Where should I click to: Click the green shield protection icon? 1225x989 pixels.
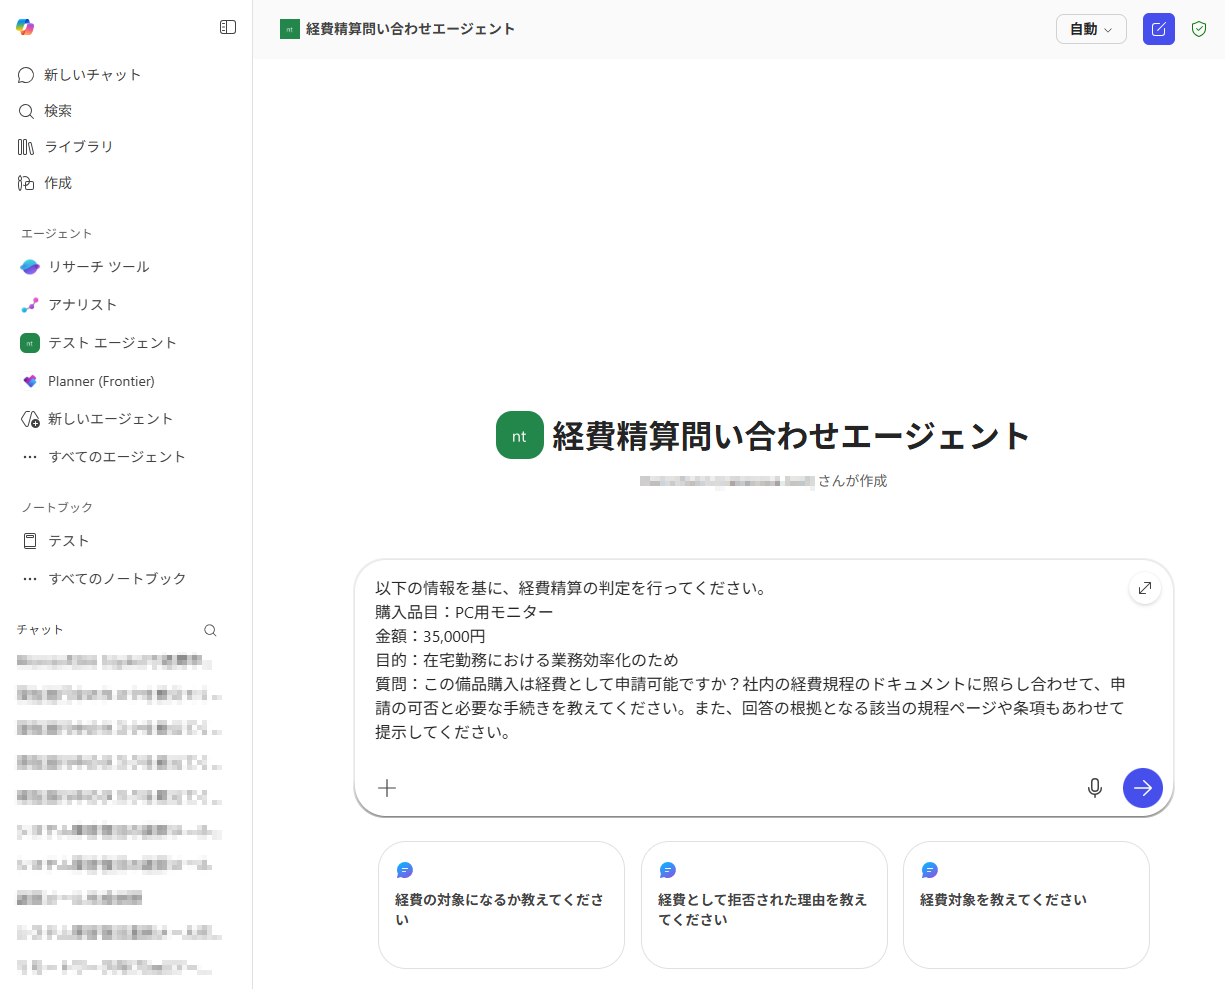click(x=1199, y=29)
